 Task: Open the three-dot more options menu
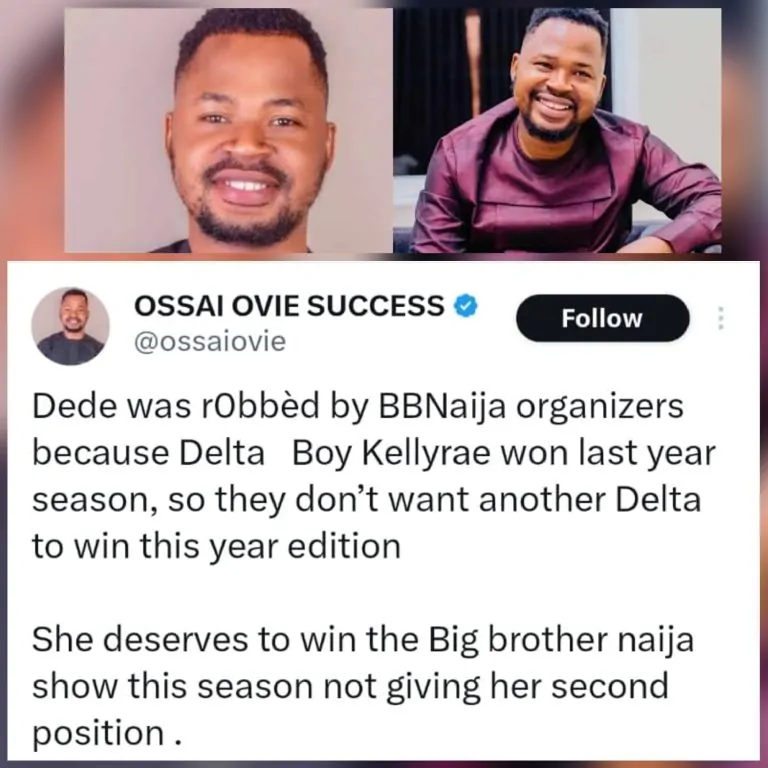[721, 319]
